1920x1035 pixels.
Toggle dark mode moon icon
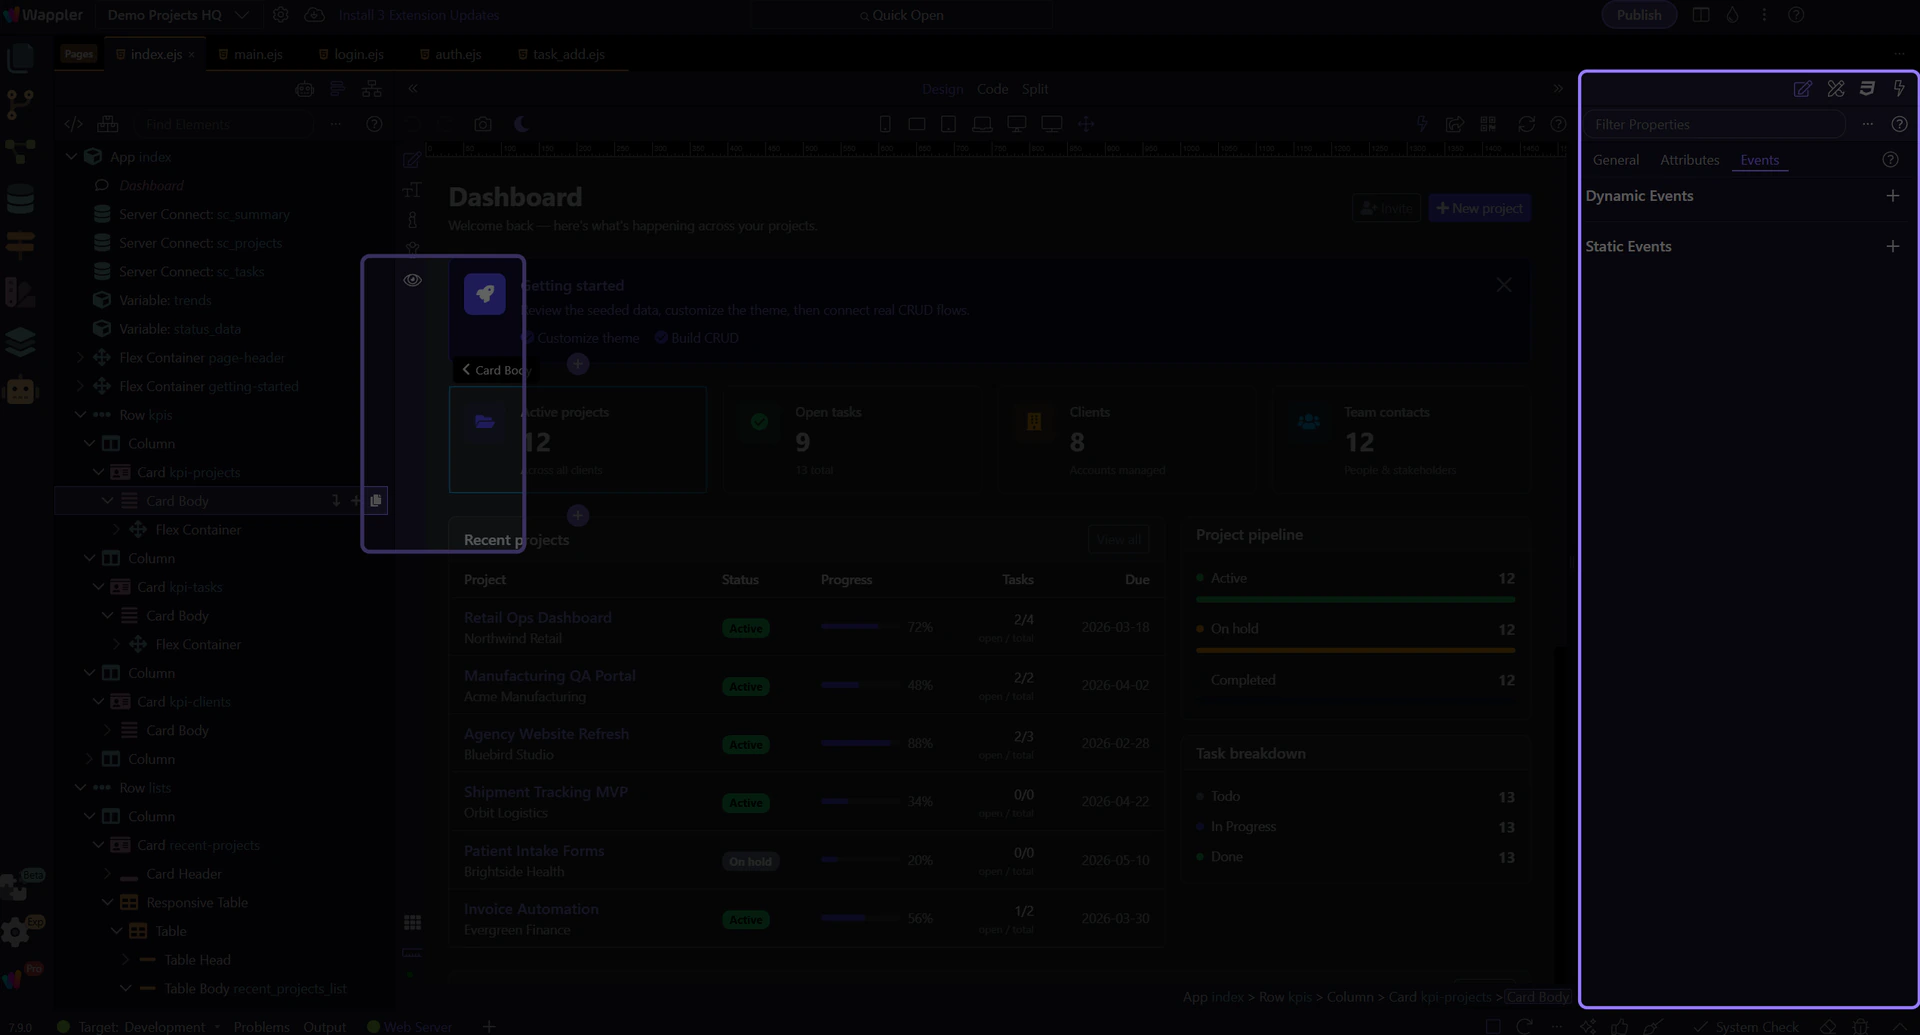point(521,125)
